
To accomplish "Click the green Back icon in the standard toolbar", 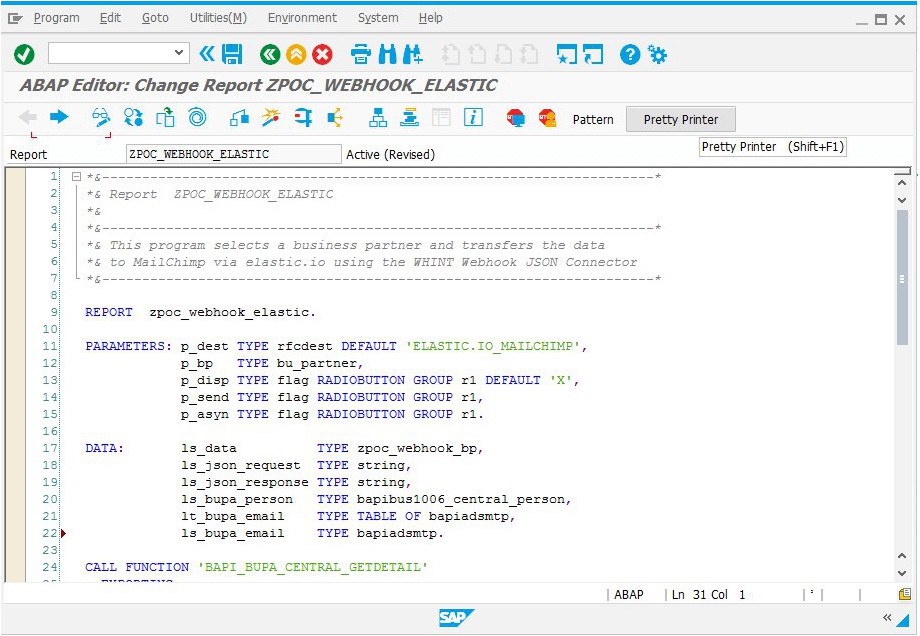I will [x=270, y=55].
